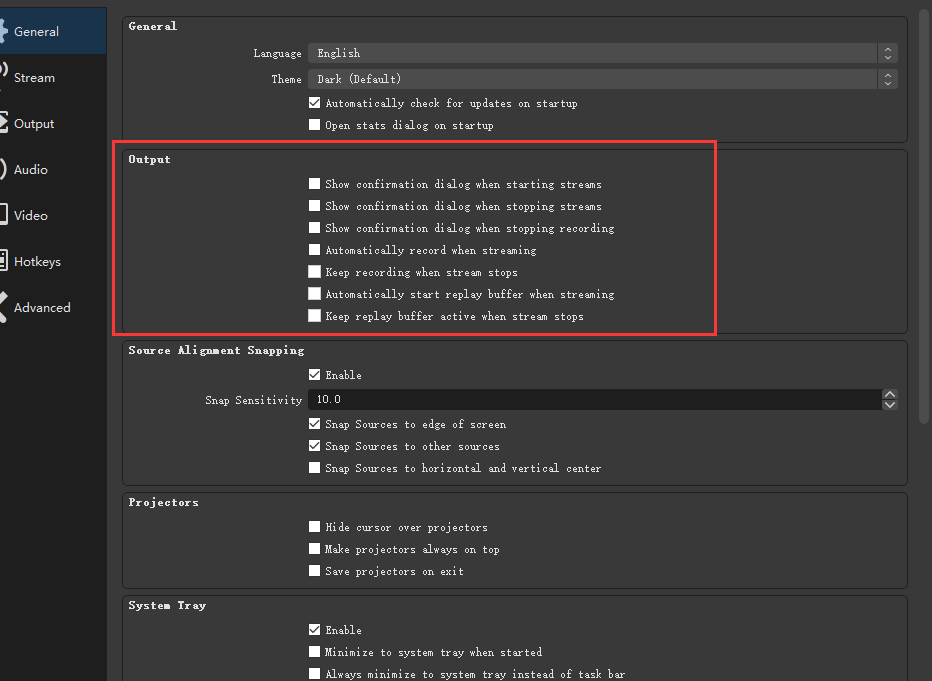Viewport: 932px width, 681px height.
Task: Check always minimize to system tray option
Action: (314, 673)
